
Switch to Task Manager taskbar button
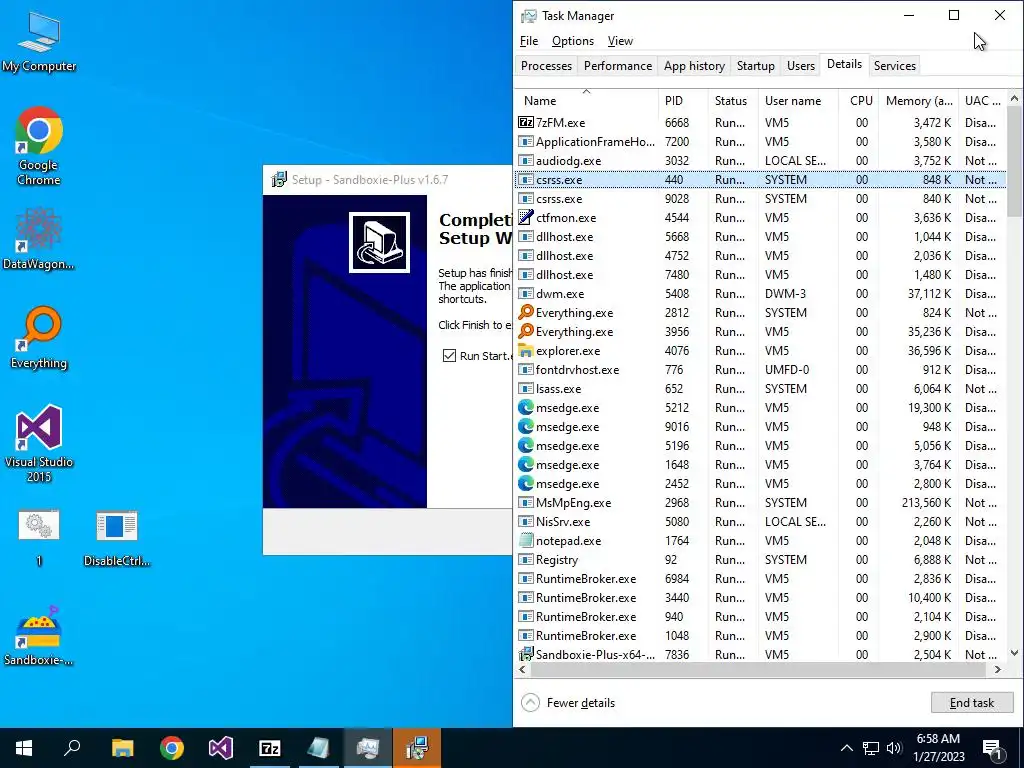pos(368,748)
